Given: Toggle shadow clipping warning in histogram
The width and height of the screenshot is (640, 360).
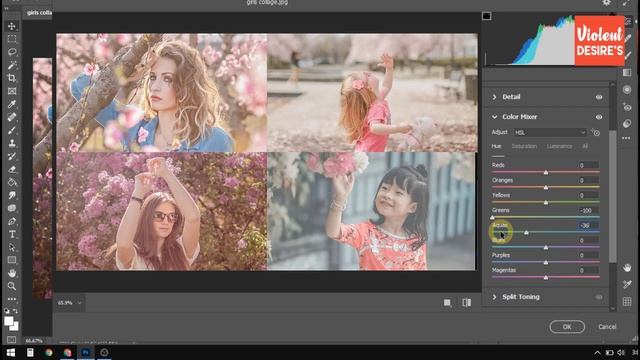Looking at the screenshot, I should [487, 16].
